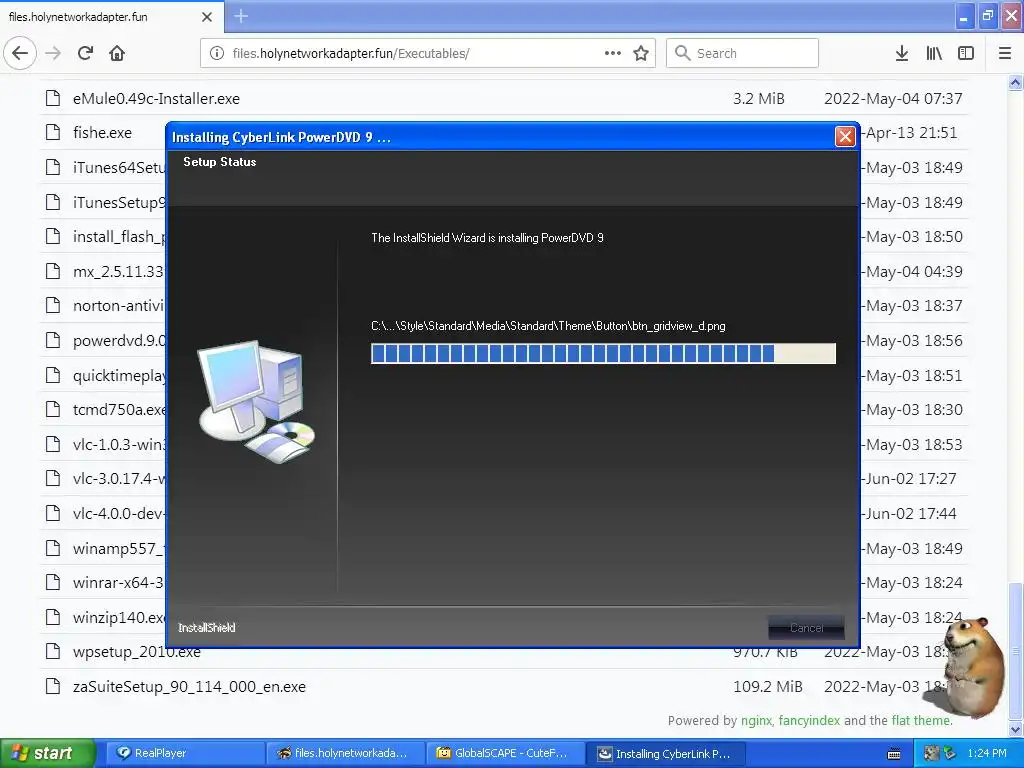Viewport: 1024px width, 768px height.
Task: Click the page scrollbar up arrow
Action: tap(1015, 82)
